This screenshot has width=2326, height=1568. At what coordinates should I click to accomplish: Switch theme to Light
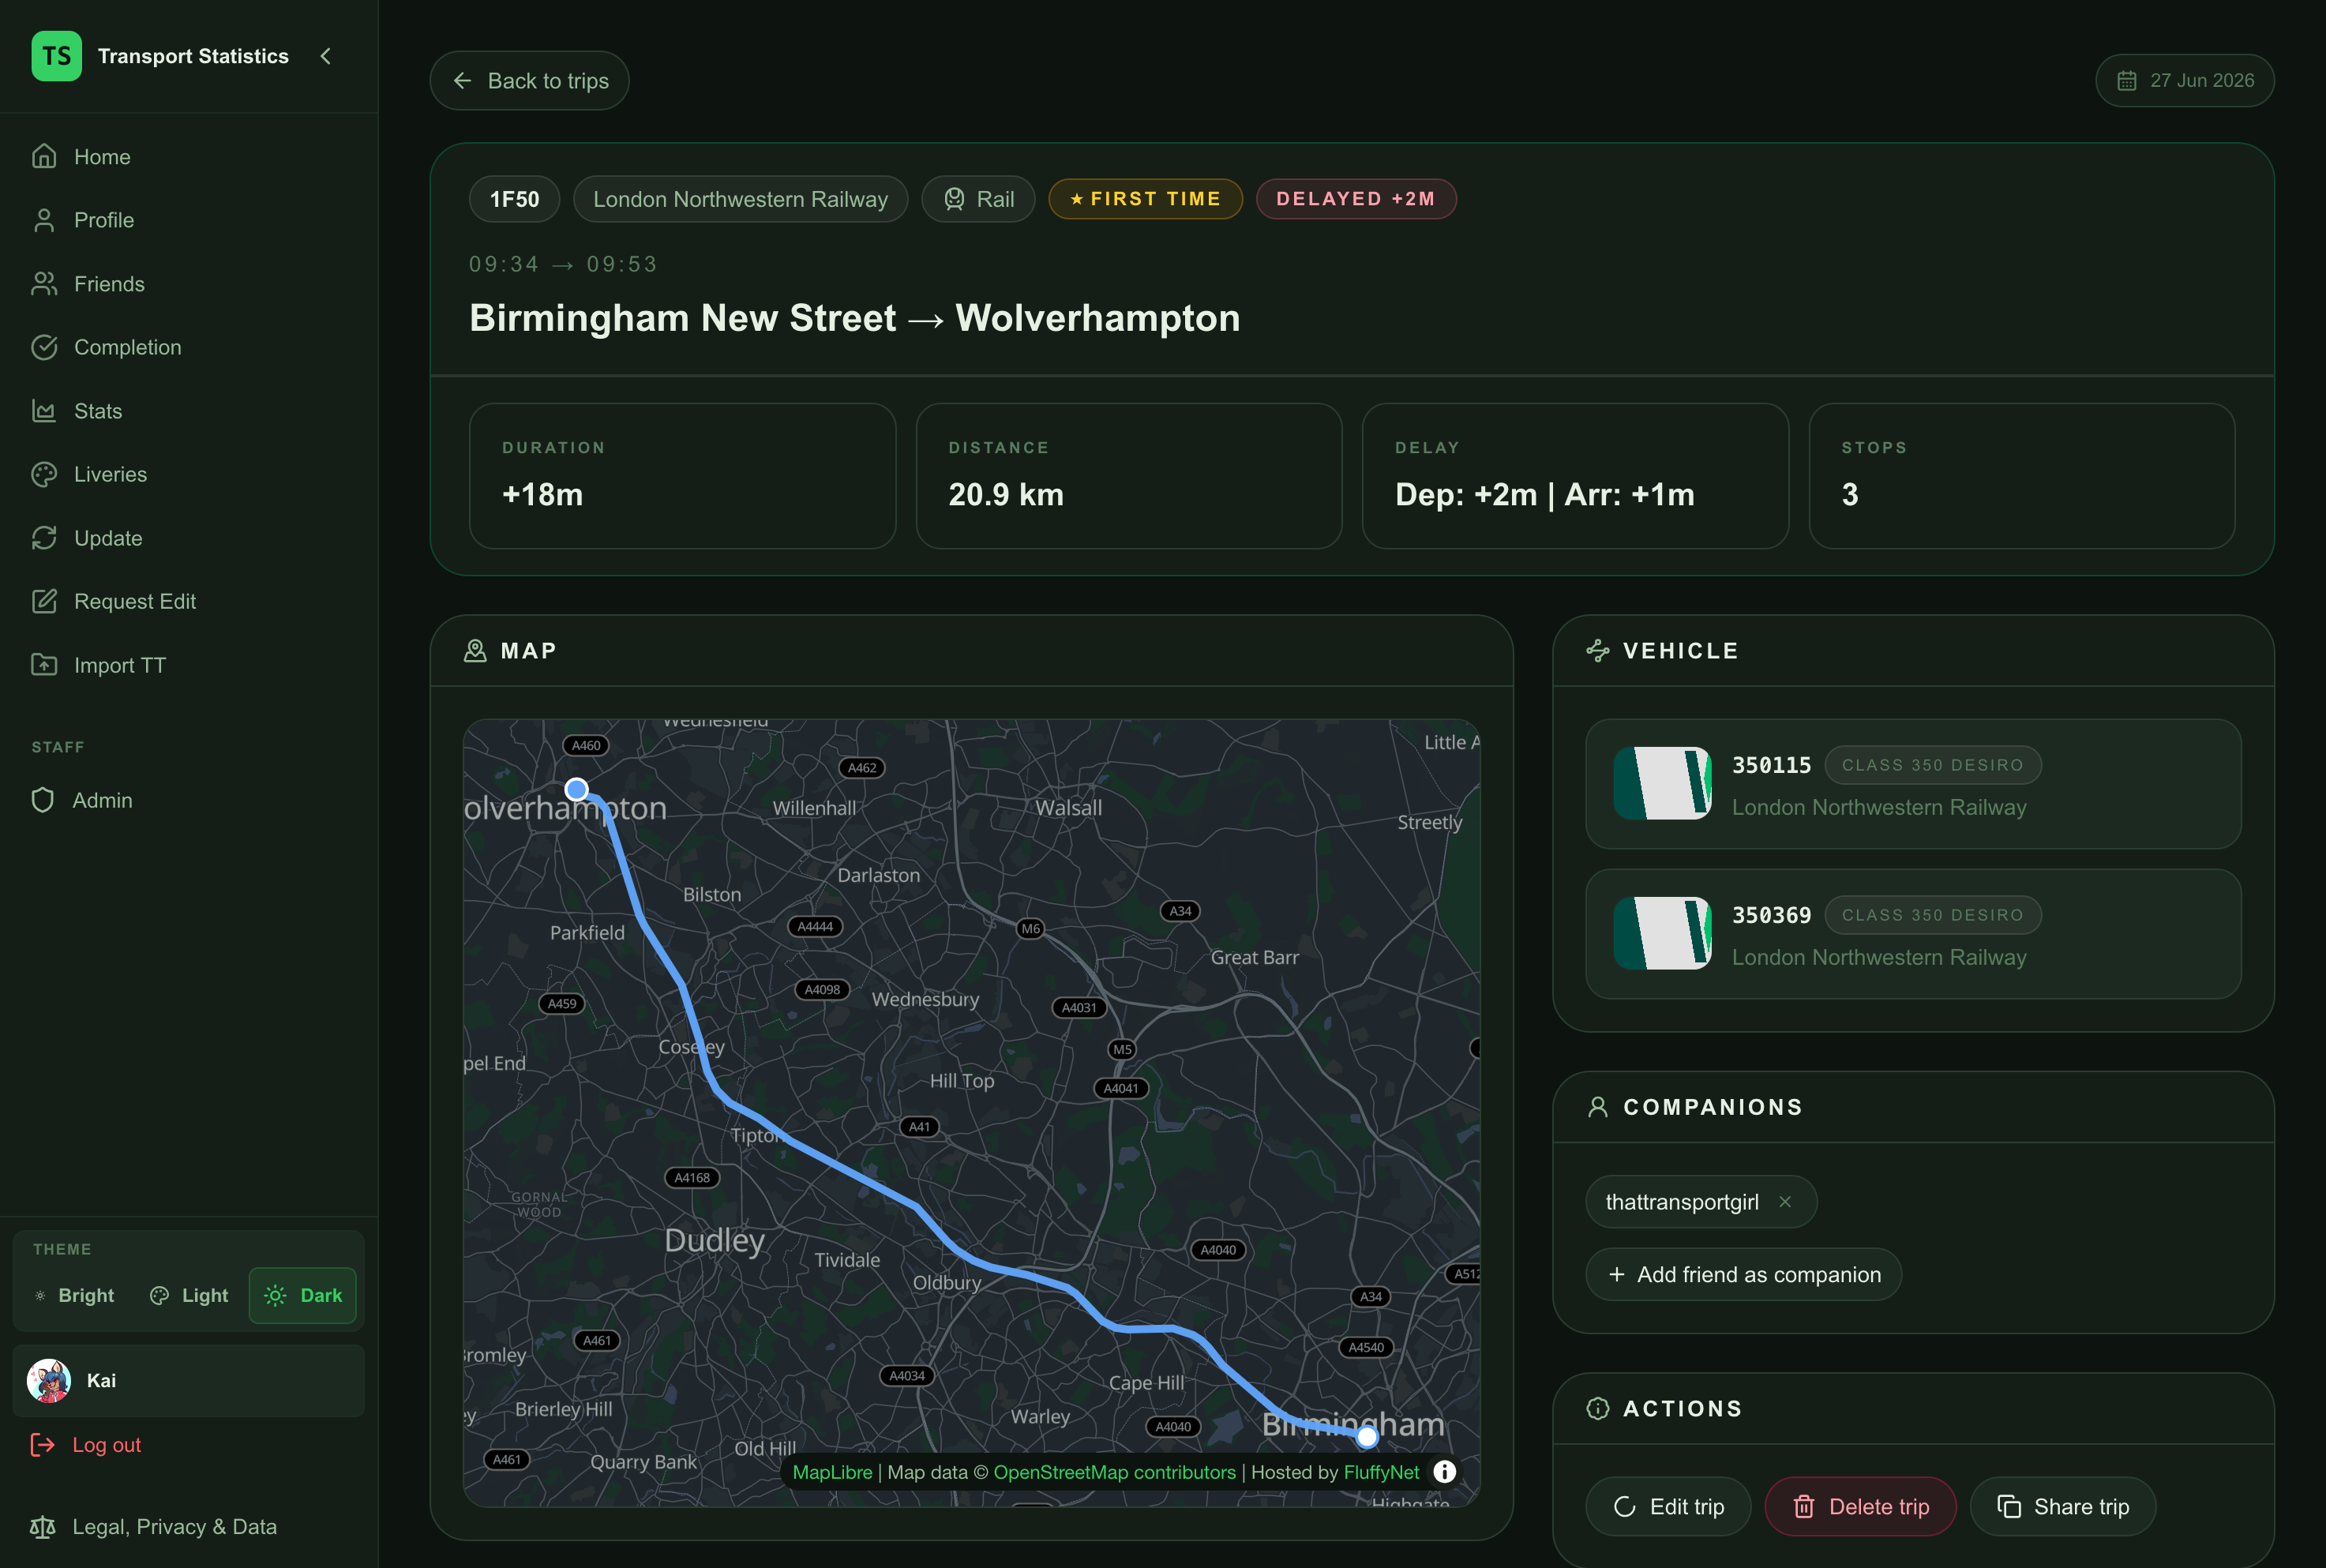tap(190, 1295)
